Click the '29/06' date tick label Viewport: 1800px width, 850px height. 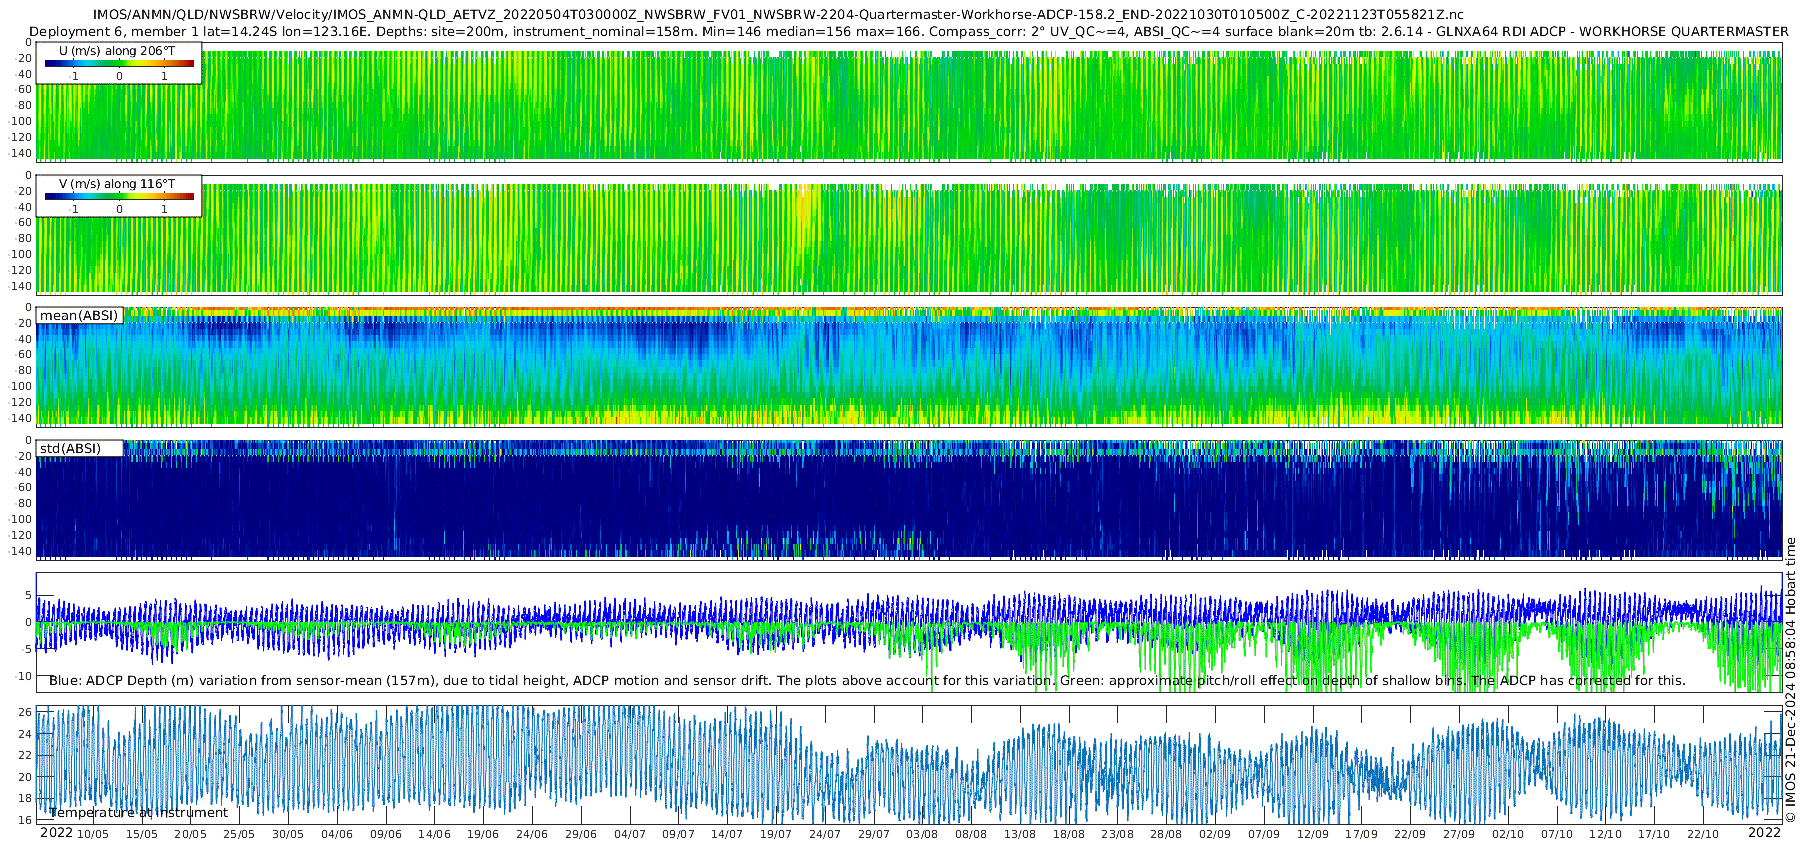pyautogui.click(x=581, y=834)
